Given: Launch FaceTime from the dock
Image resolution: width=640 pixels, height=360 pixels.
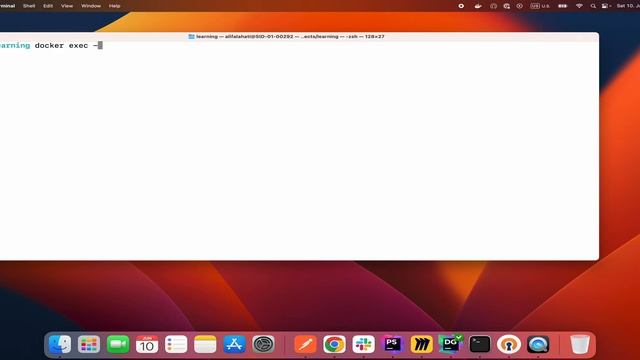Looking at the screenshot, I should coord(118,344).
